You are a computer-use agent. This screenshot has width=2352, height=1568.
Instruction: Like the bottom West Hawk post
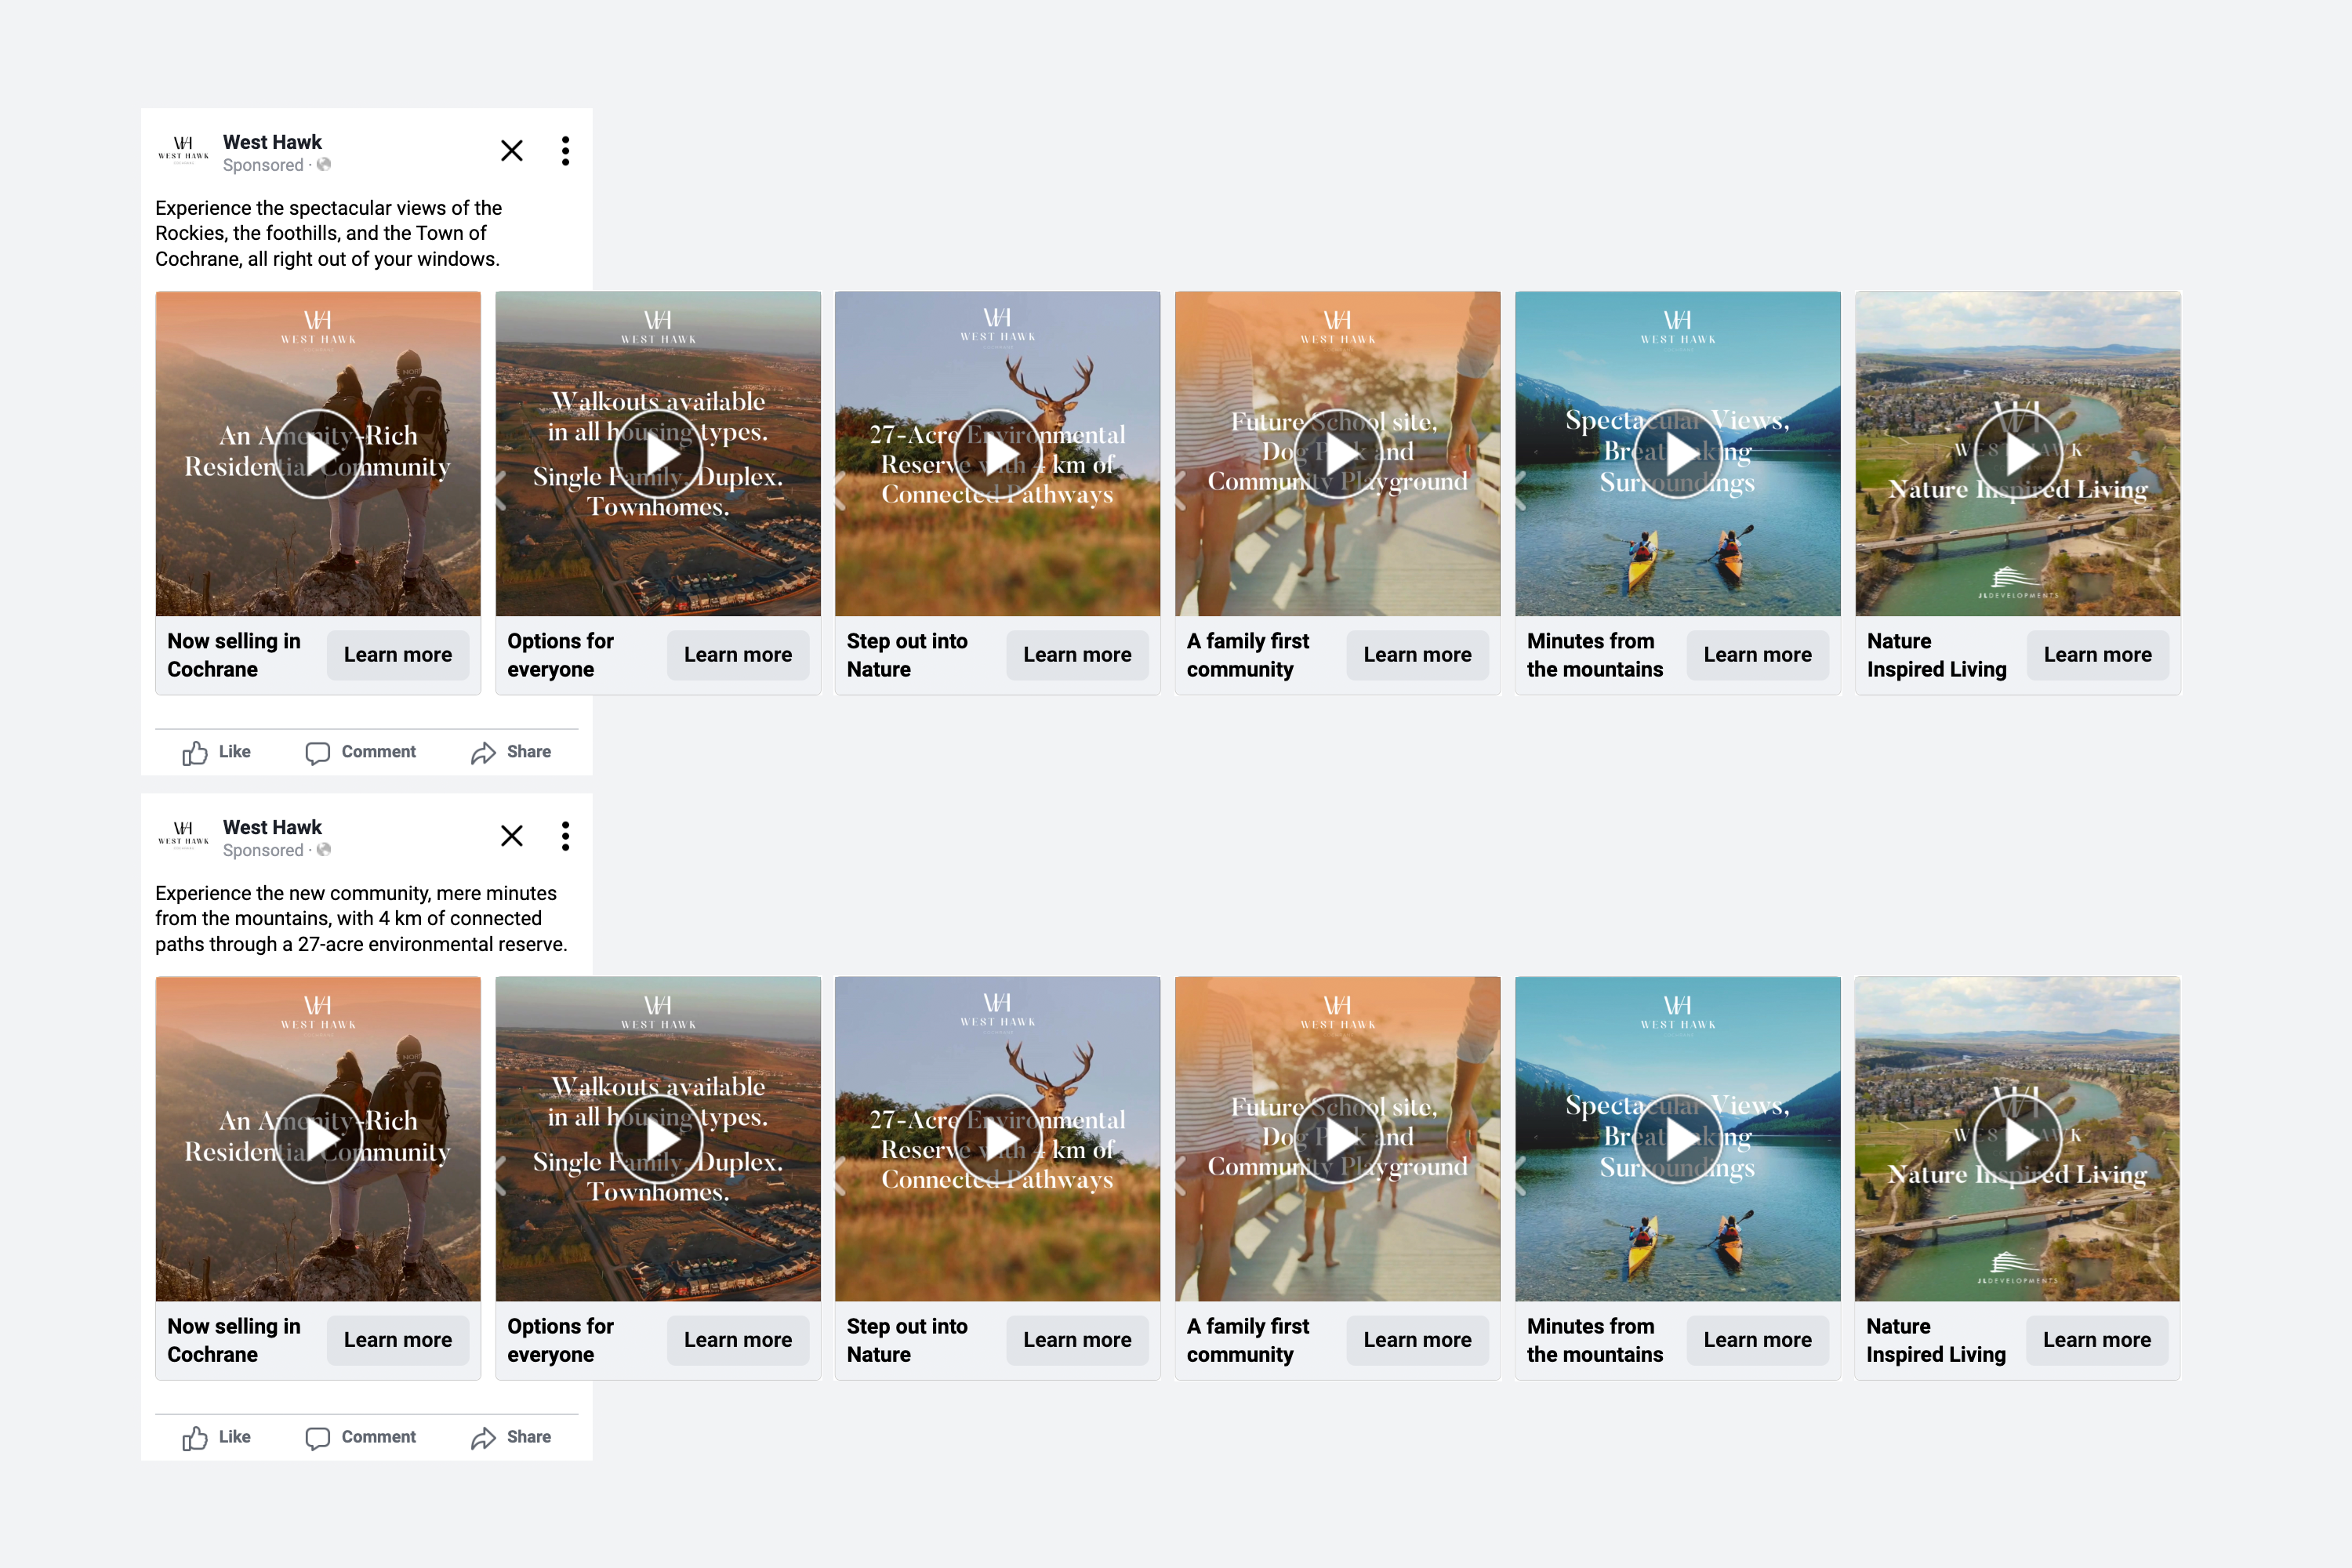216,1437
